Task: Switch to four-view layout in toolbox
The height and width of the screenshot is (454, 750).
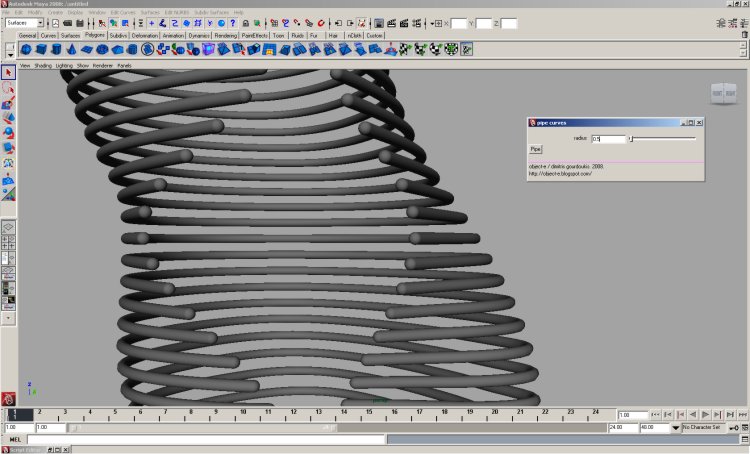Action: click(8, 243)
